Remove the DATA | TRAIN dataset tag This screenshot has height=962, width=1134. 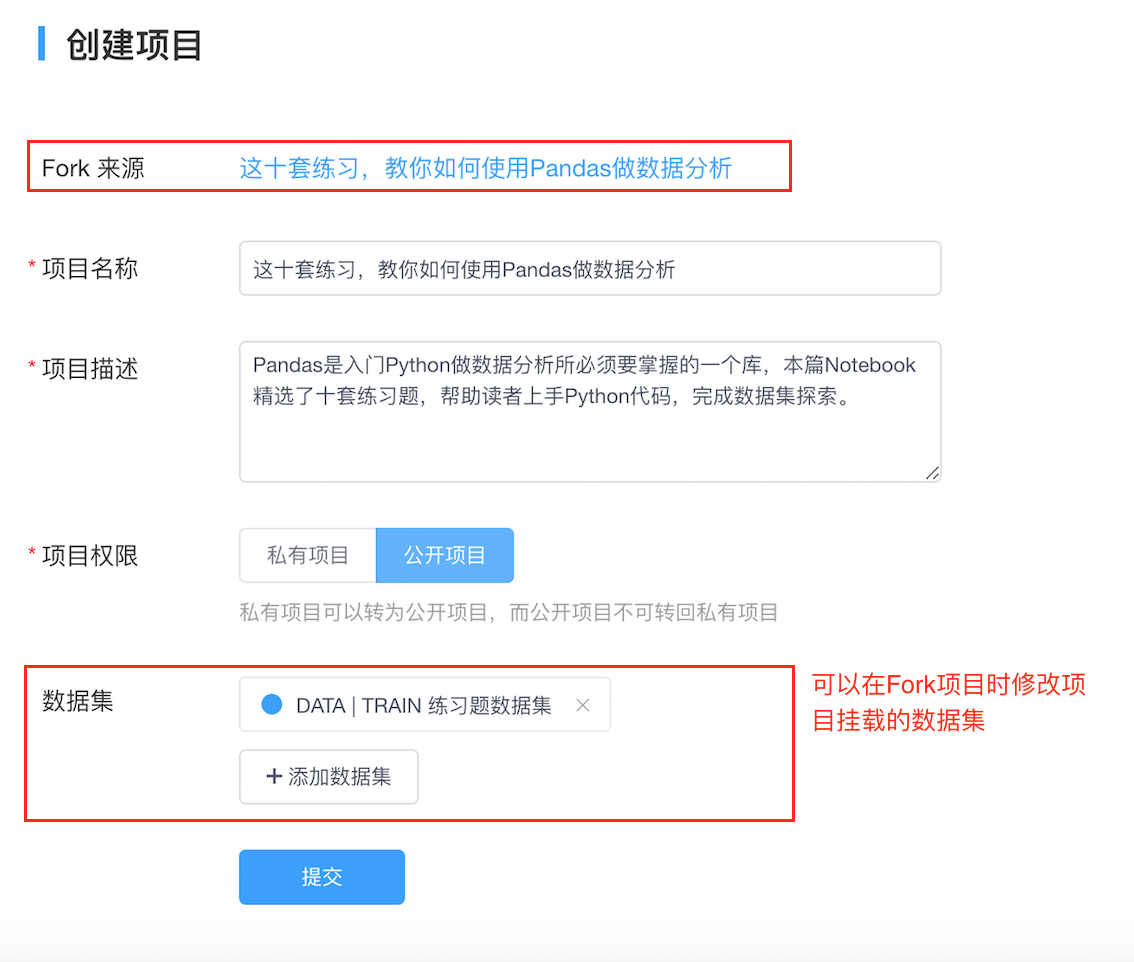(582, 705)
